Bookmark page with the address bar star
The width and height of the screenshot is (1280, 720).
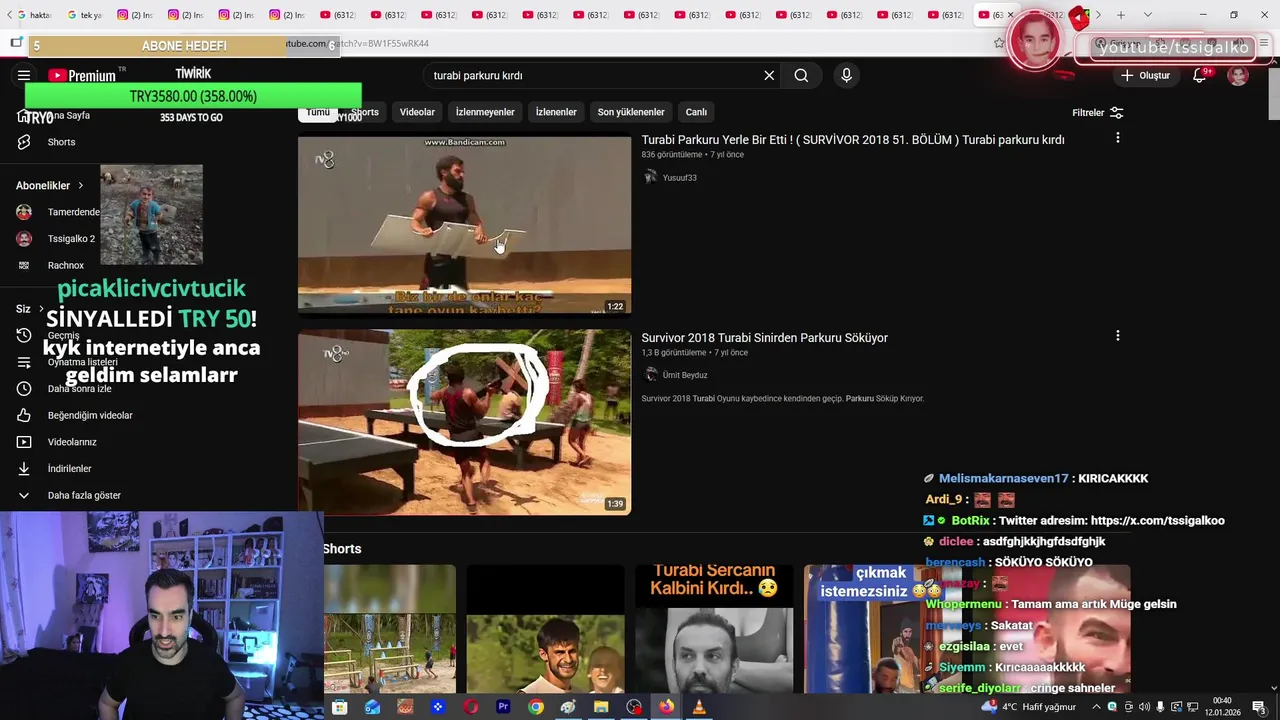[x=998, y=43]
